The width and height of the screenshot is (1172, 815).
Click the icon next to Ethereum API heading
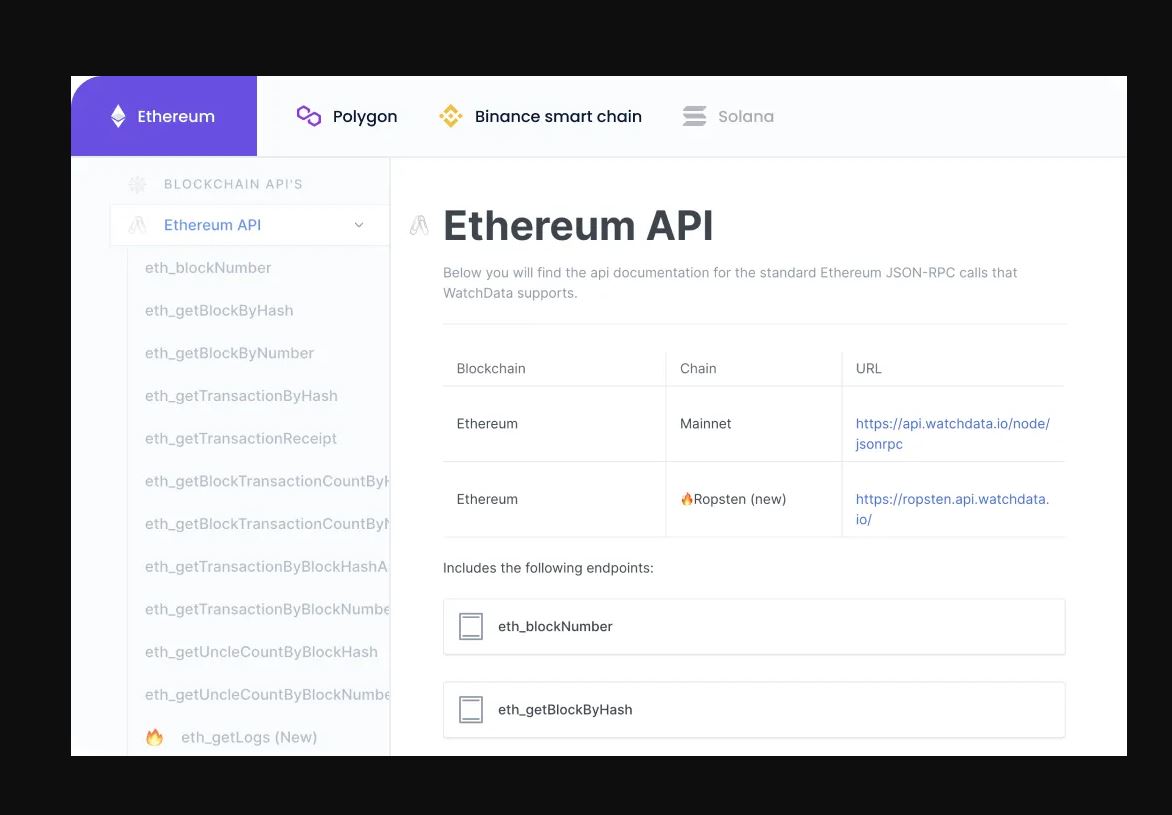(x=419, y=225)
